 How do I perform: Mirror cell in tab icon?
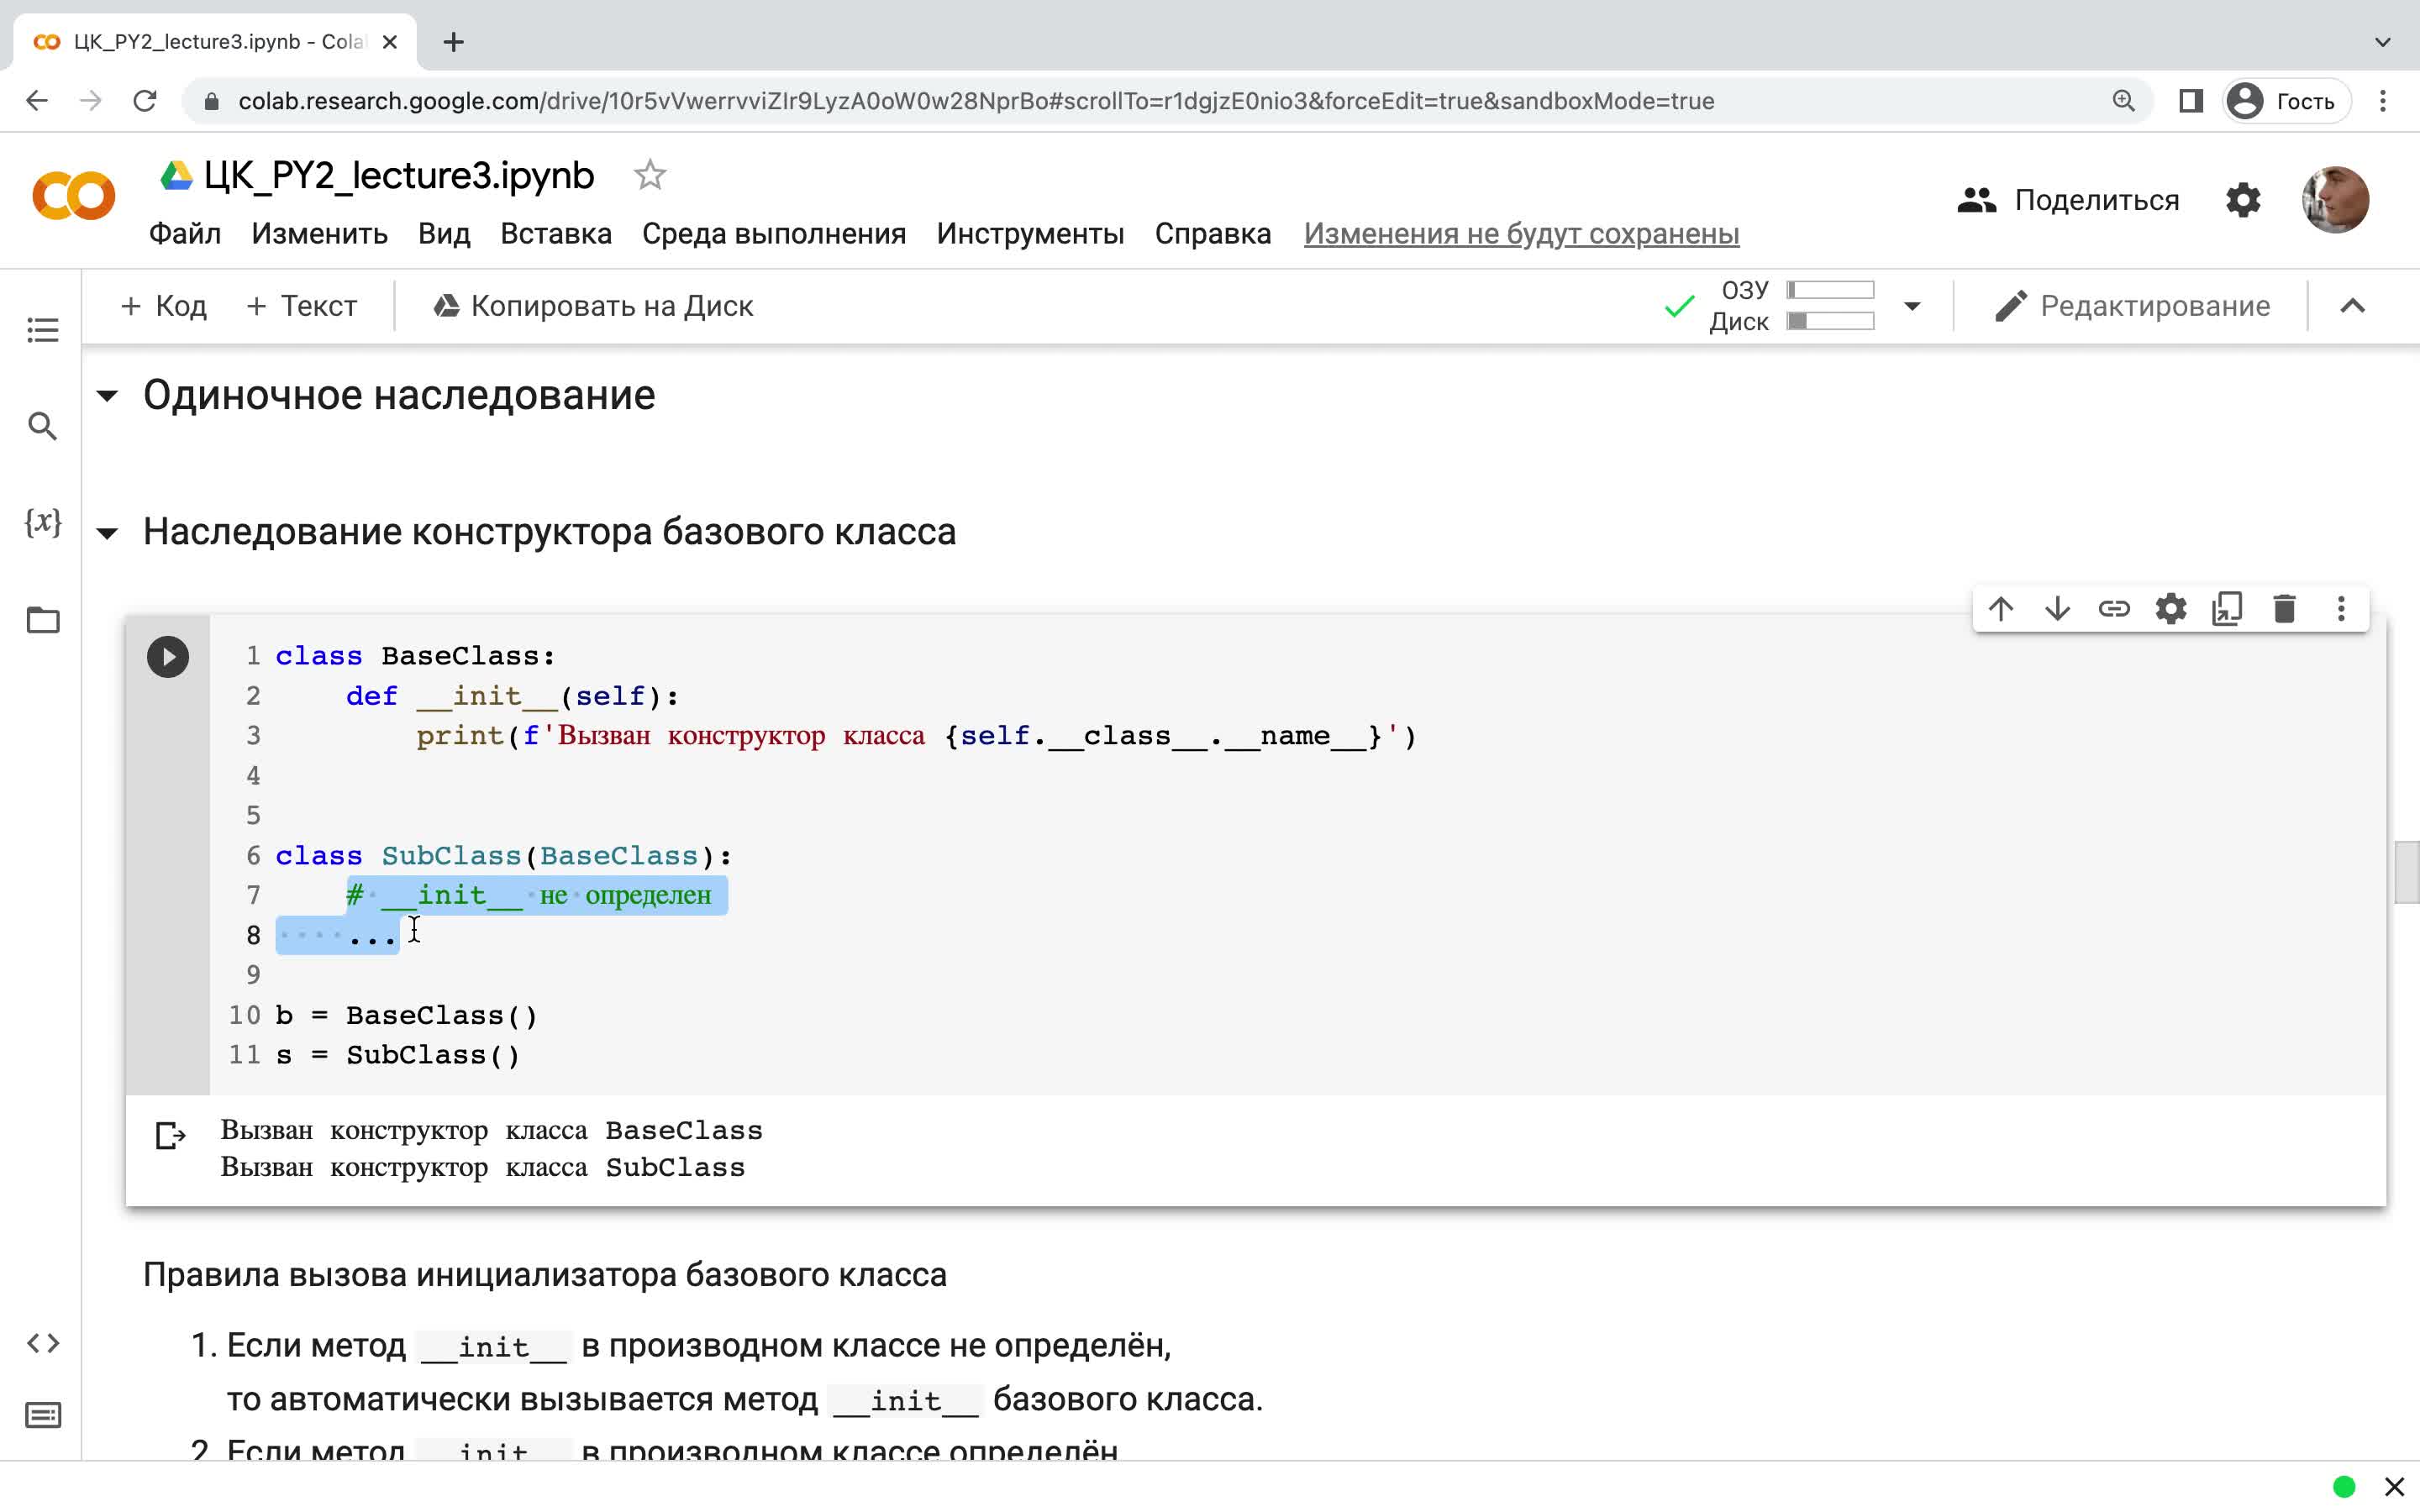[x=2227, y=609]
